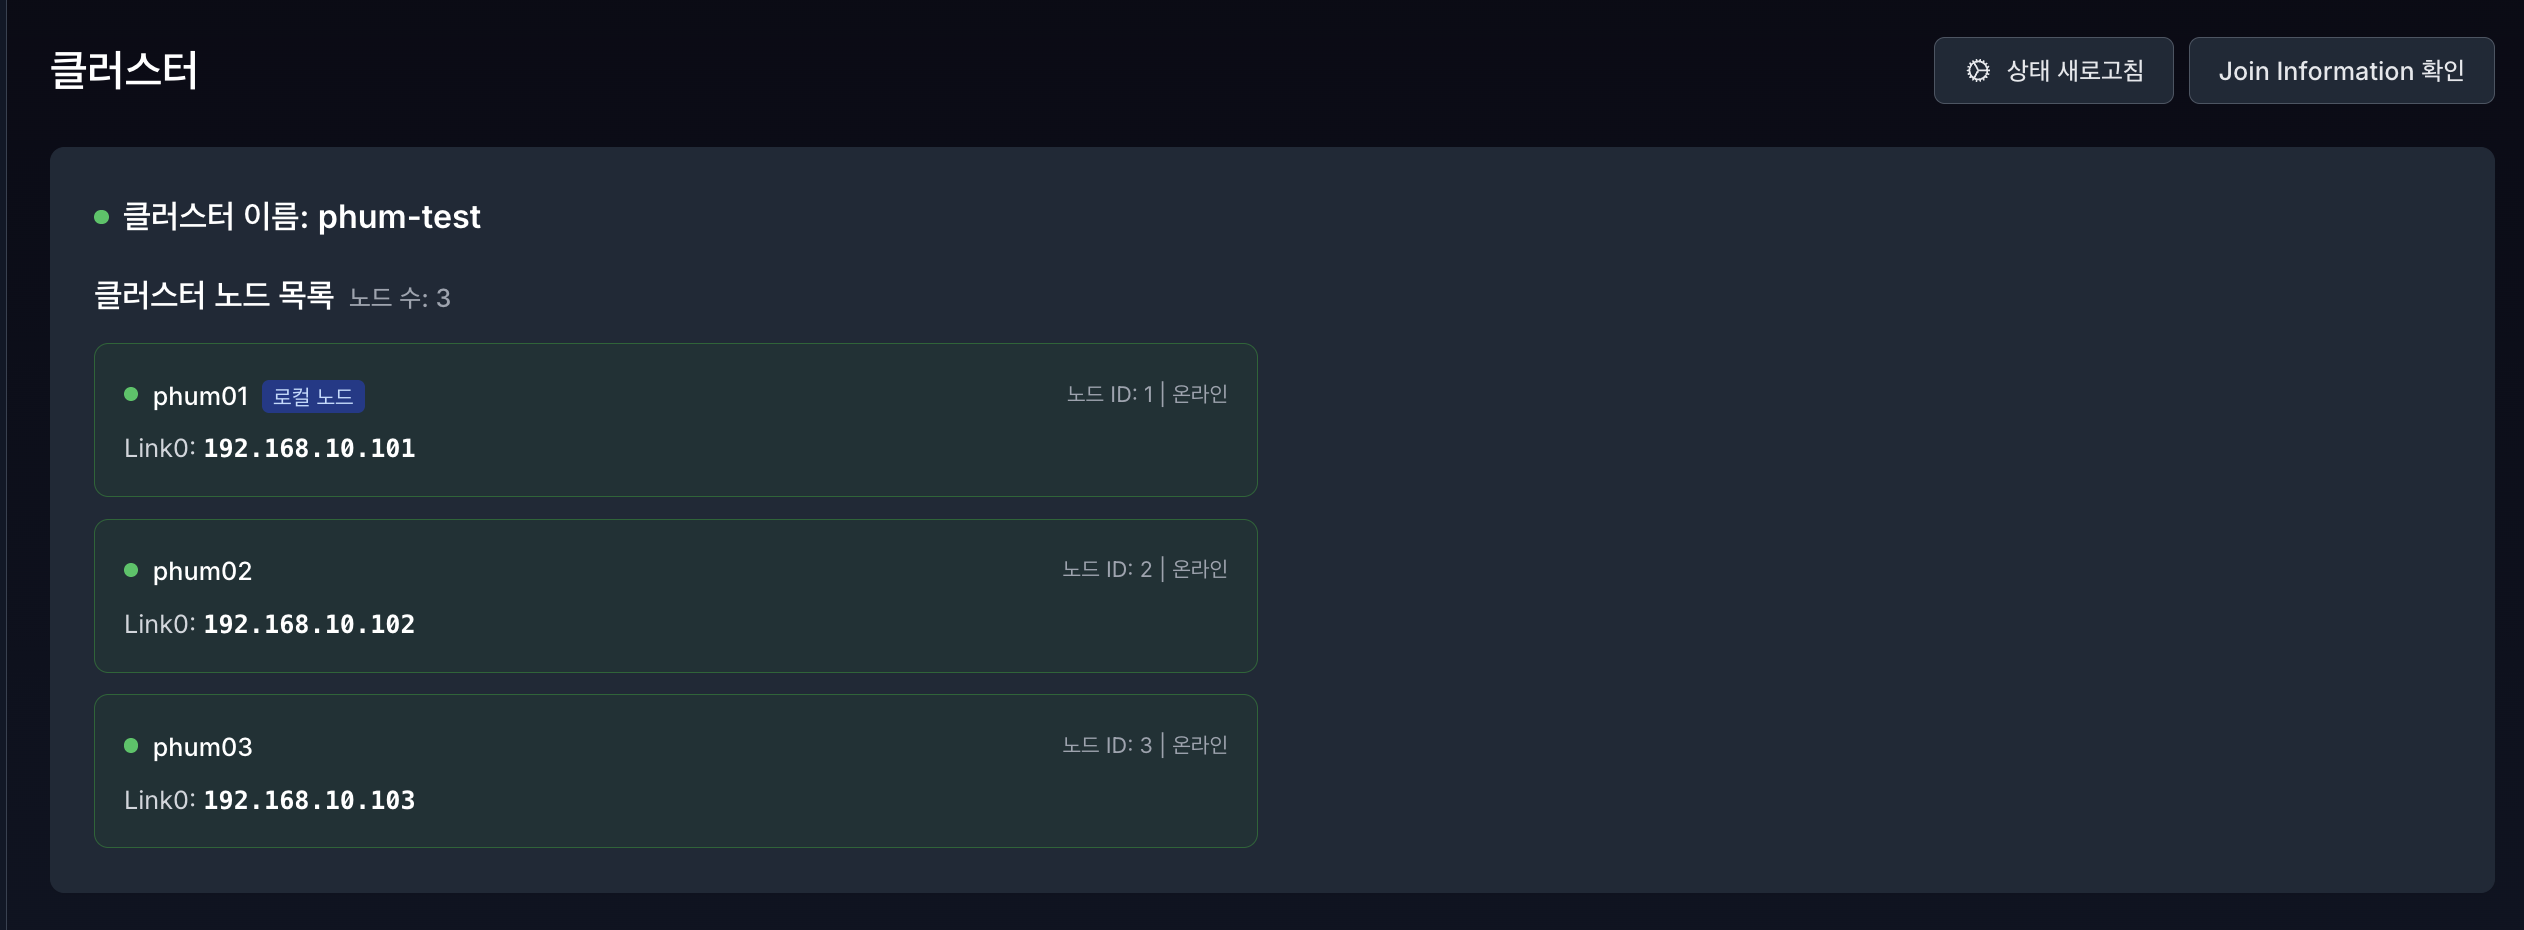Select the phum02 node name
Screen dimensions: 2524x930
pyautogui.click(x=202, y=572)
